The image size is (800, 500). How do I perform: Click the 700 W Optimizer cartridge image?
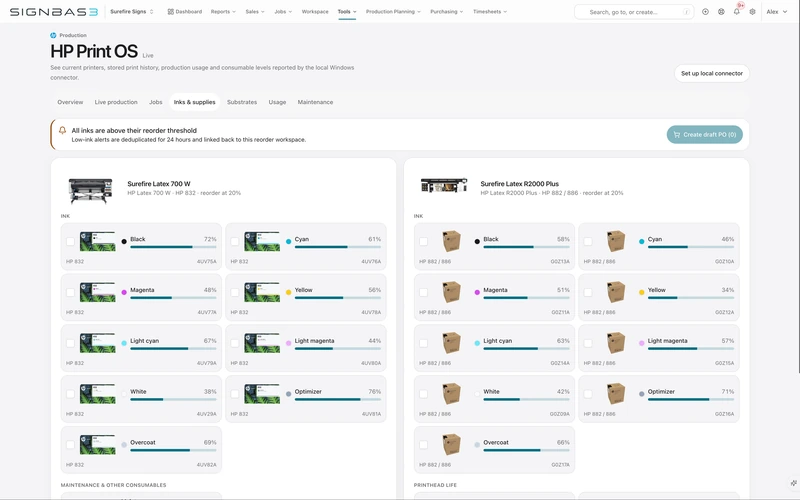coord(262,394)
